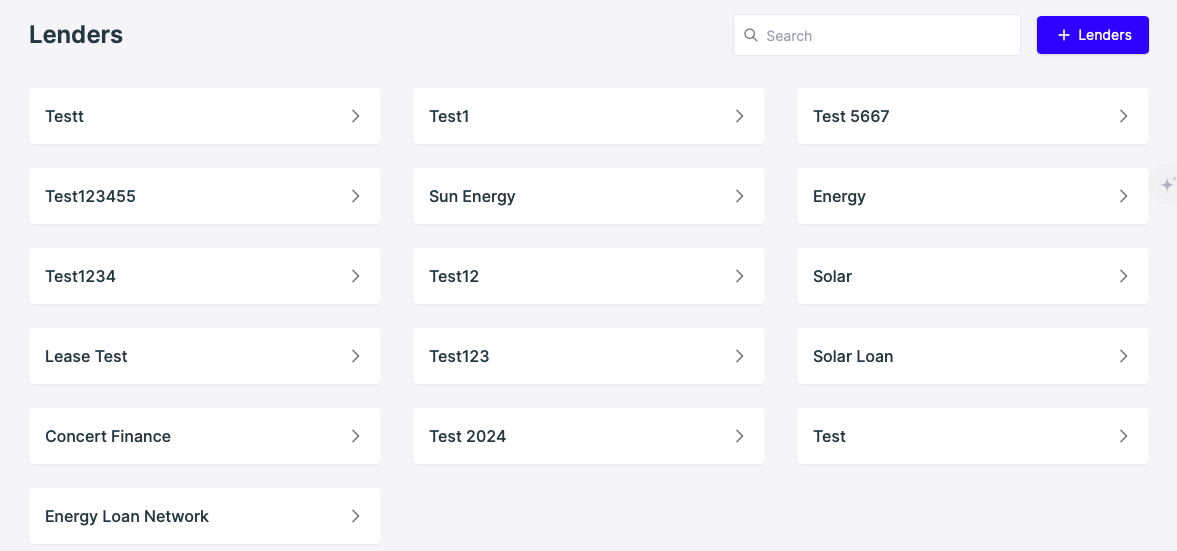Select the Test12 lender entry
The width and height of the screenshot is (1177, 551).
coord(588,276)
